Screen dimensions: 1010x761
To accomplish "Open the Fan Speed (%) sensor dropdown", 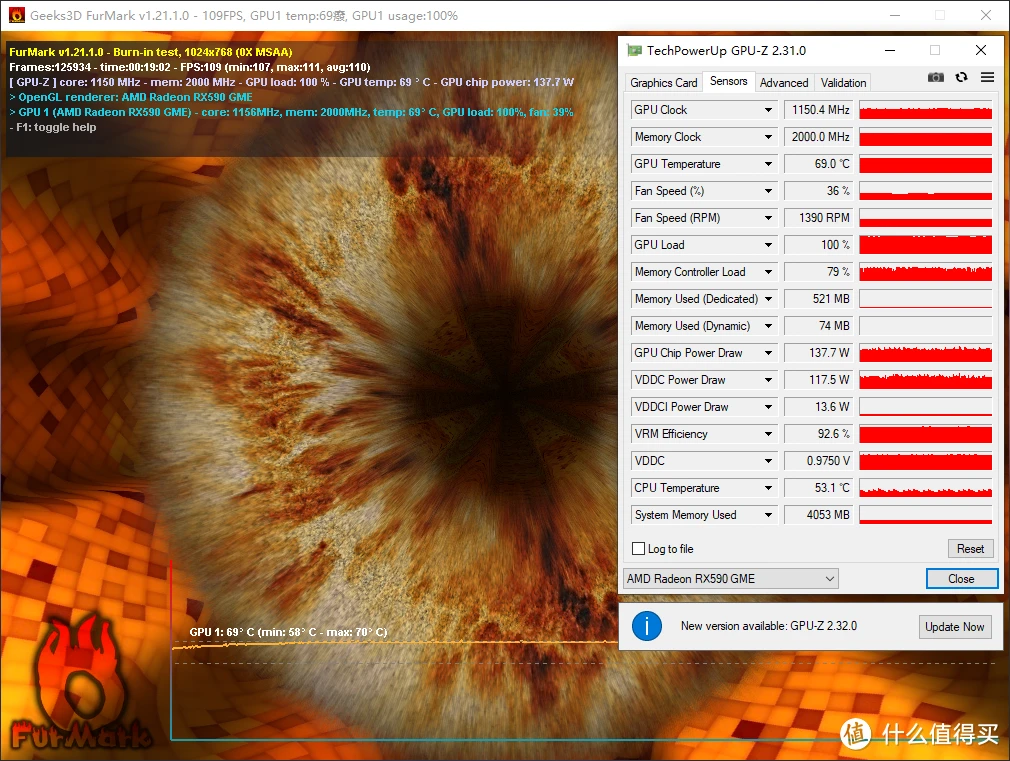I will [x=768, y=191].
